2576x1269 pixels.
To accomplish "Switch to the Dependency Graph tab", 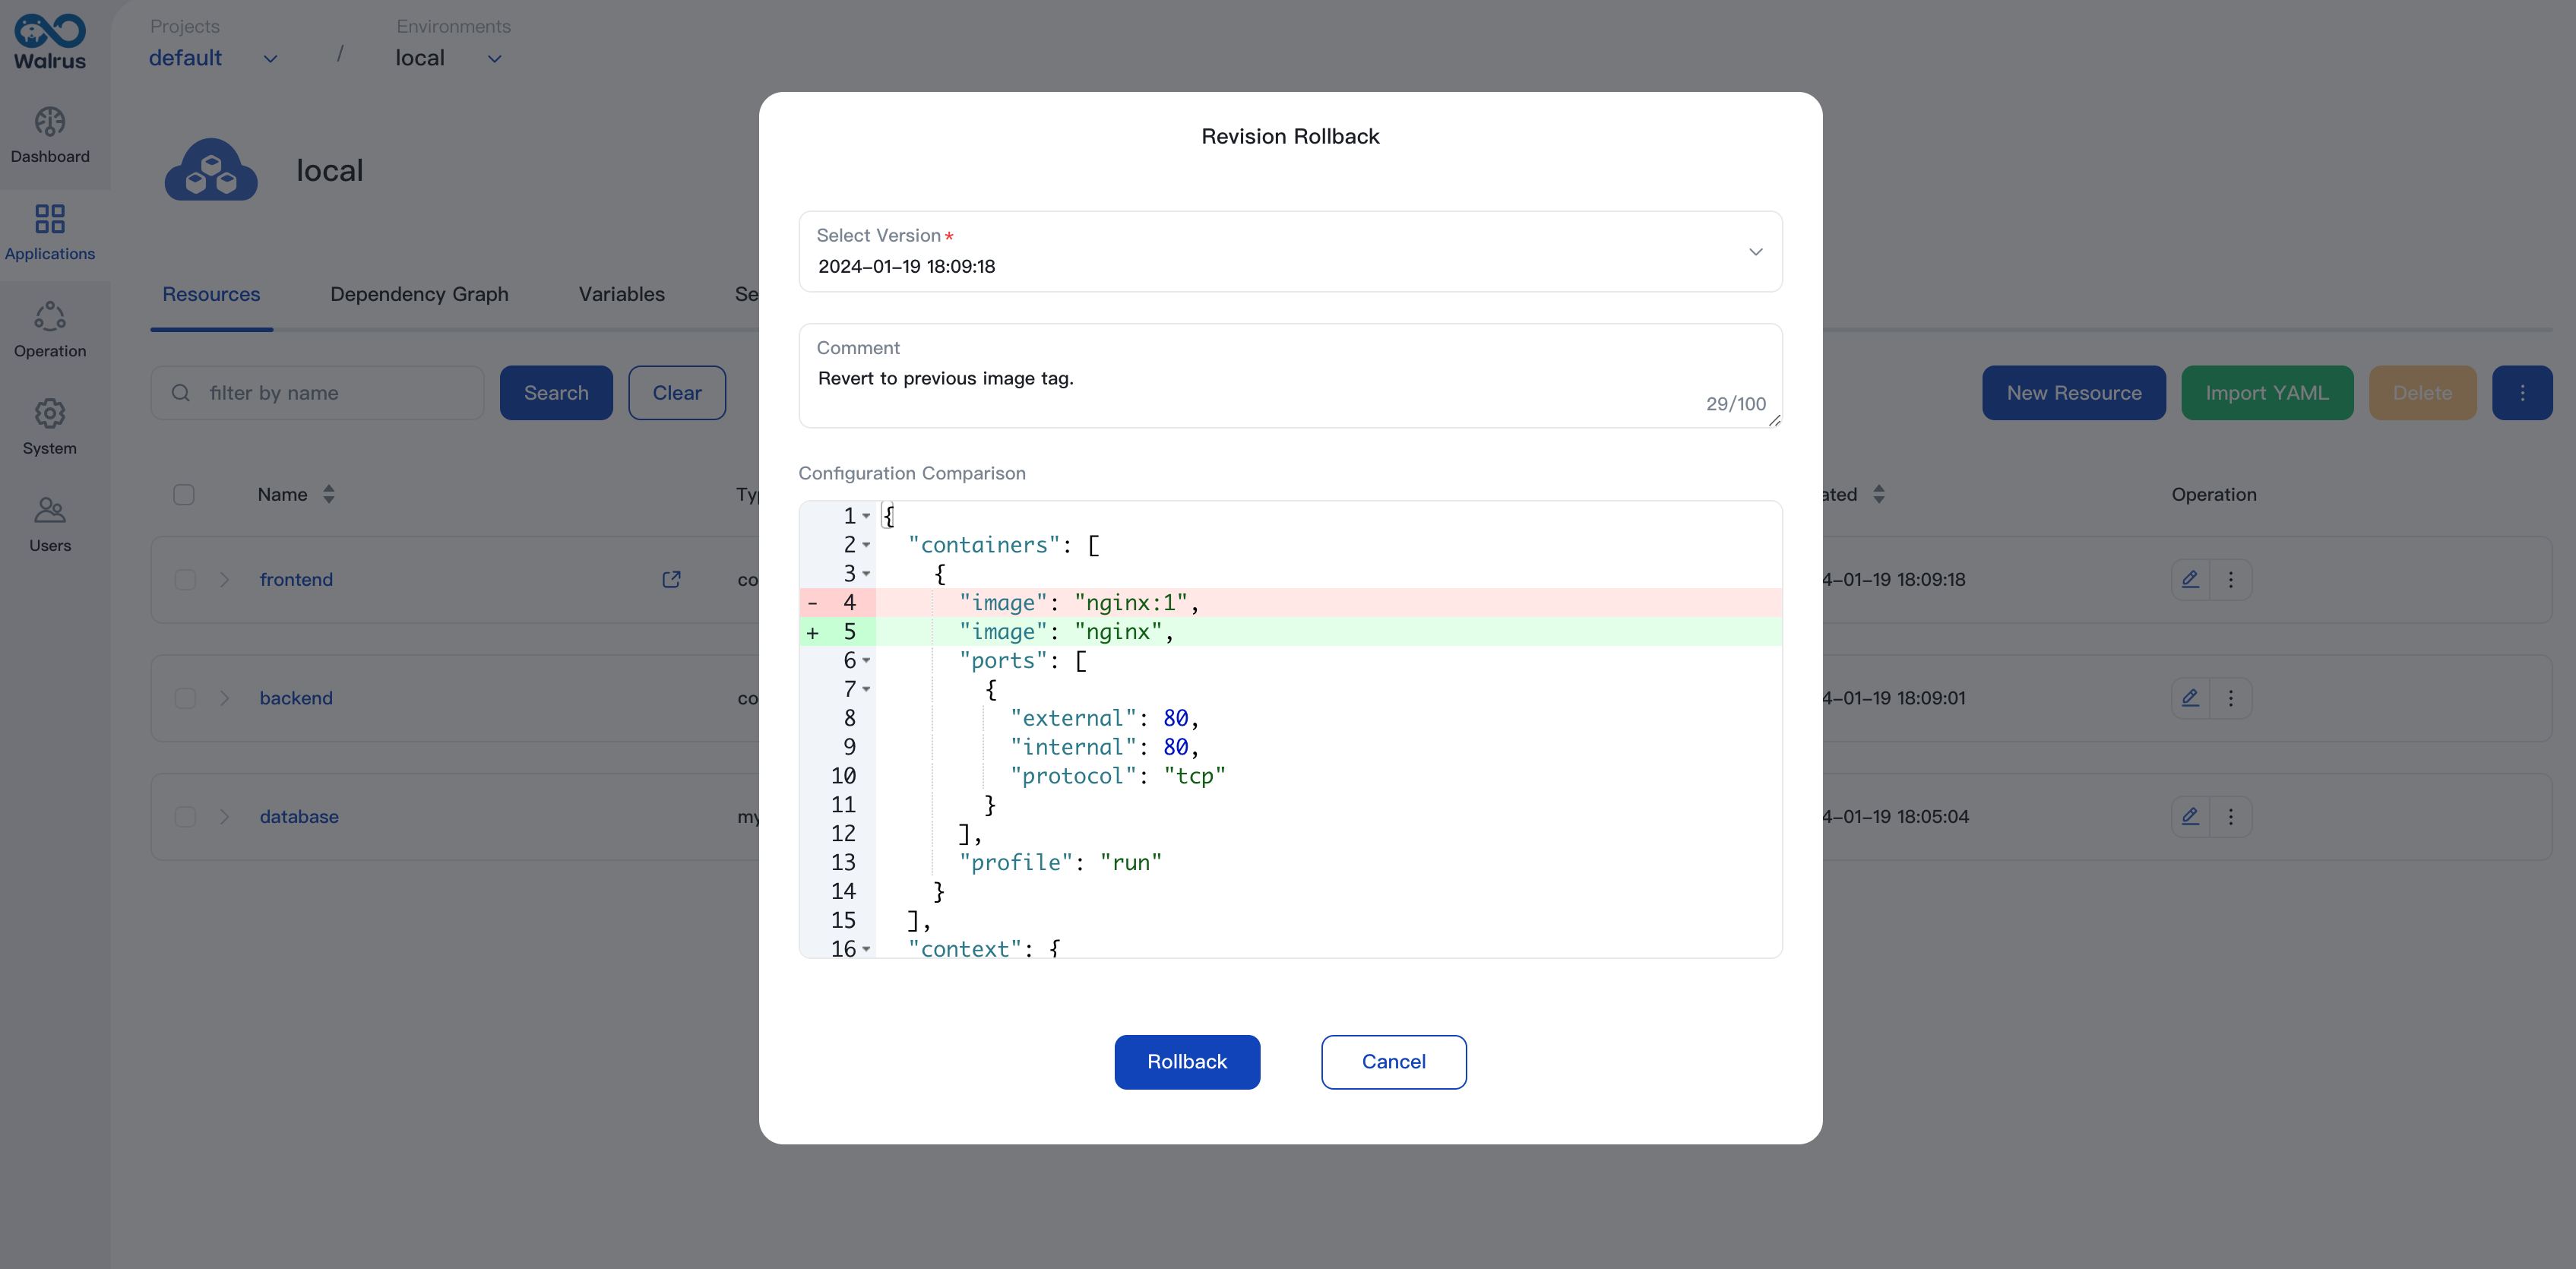I will point(419,293).
